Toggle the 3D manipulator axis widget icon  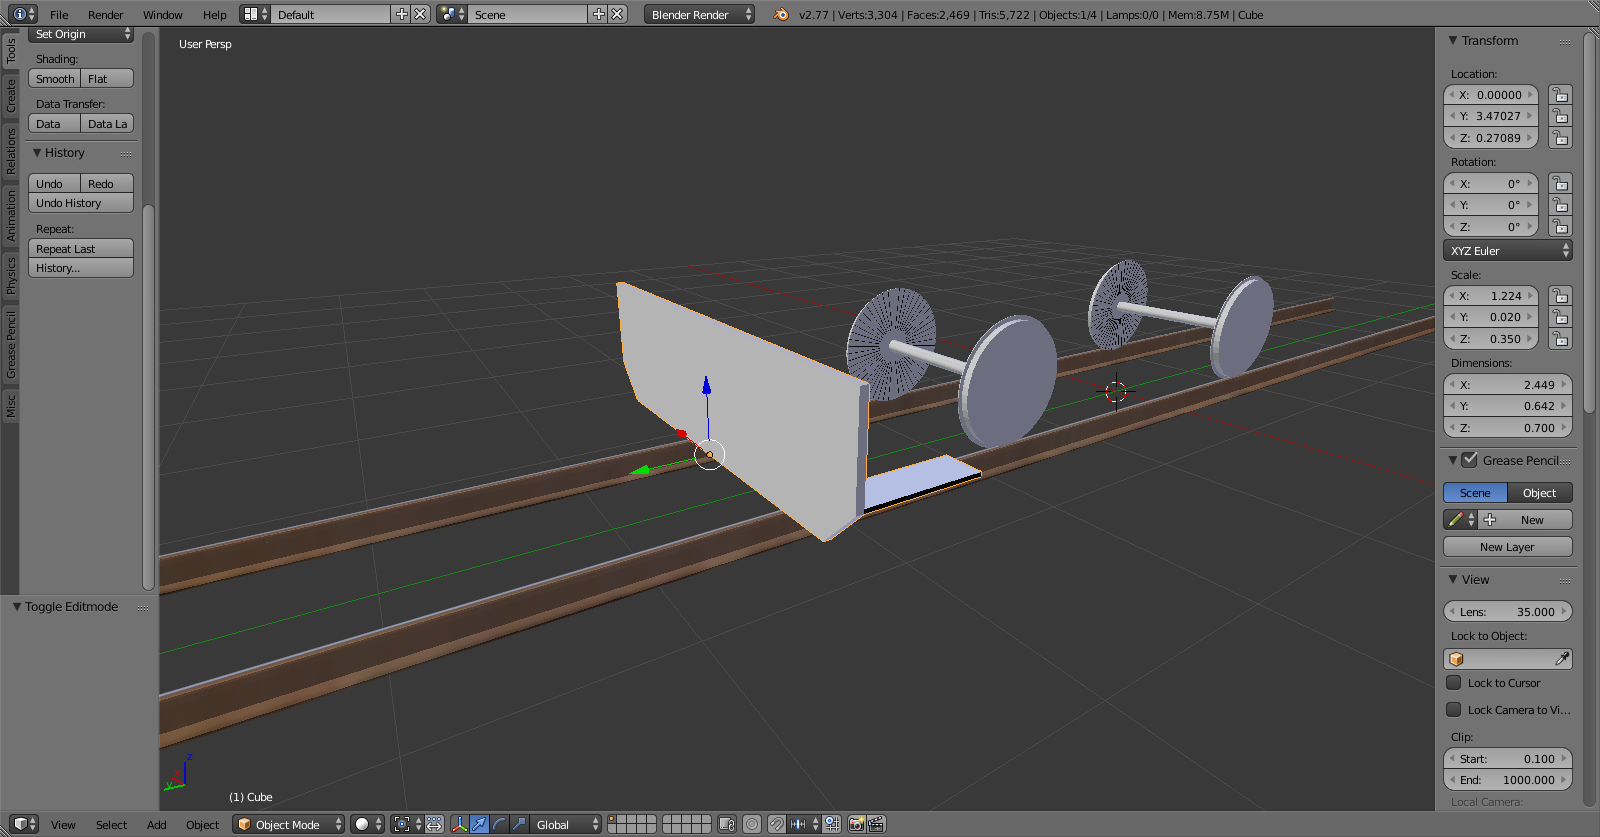click(x=459, y=824)
